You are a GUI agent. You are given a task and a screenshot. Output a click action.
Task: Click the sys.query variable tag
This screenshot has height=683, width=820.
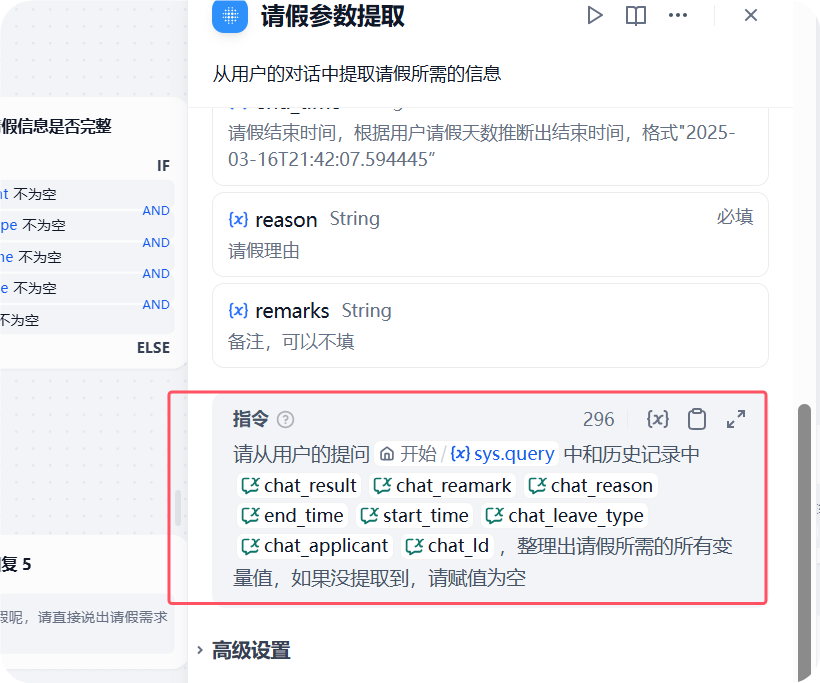[x=503, y=453]
